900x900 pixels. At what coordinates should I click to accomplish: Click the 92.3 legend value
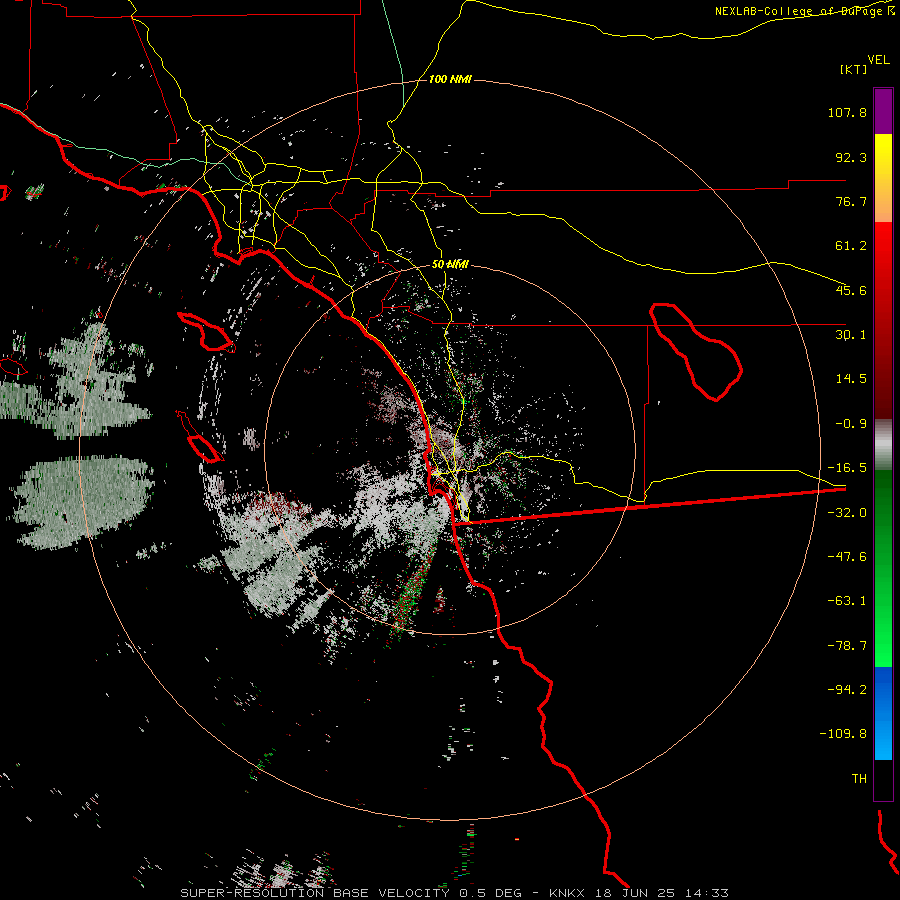851,157
